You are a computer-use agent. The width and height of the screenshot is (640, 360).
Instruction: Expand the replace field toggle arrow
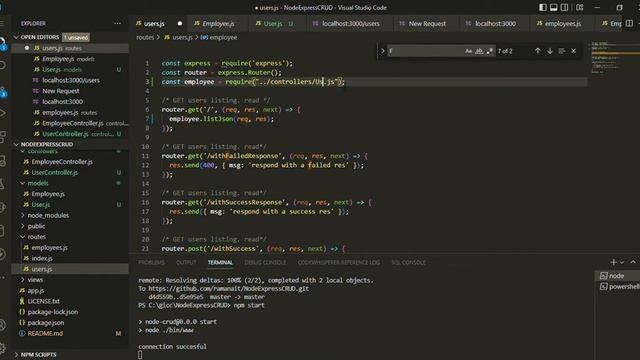click(x=382, y=51)
